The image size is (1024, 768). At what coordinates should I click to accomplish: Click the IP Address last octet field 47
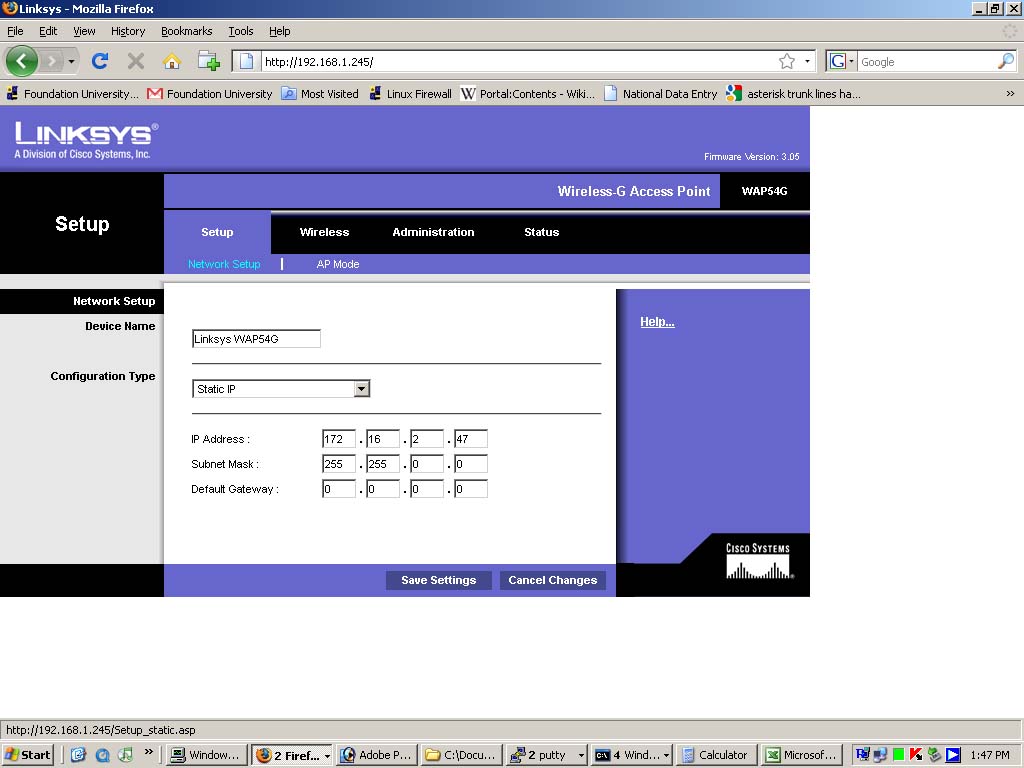pyautogui.click(x=470, y=439)
